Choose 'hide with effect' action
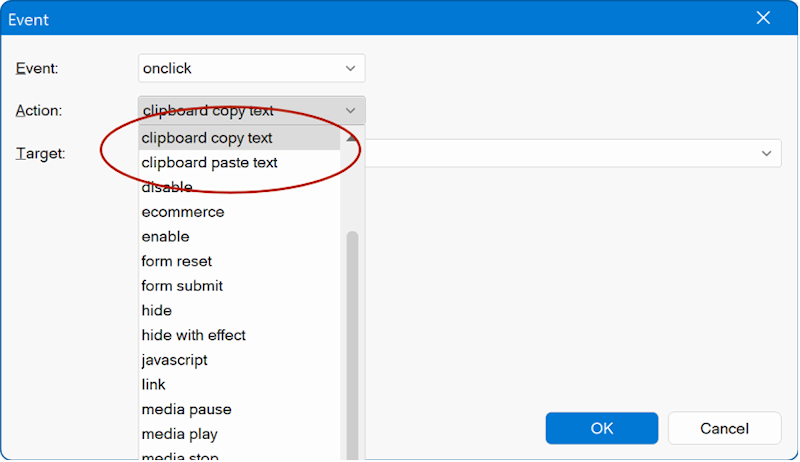Screen dimensions: 800x462 click(194, 335)
